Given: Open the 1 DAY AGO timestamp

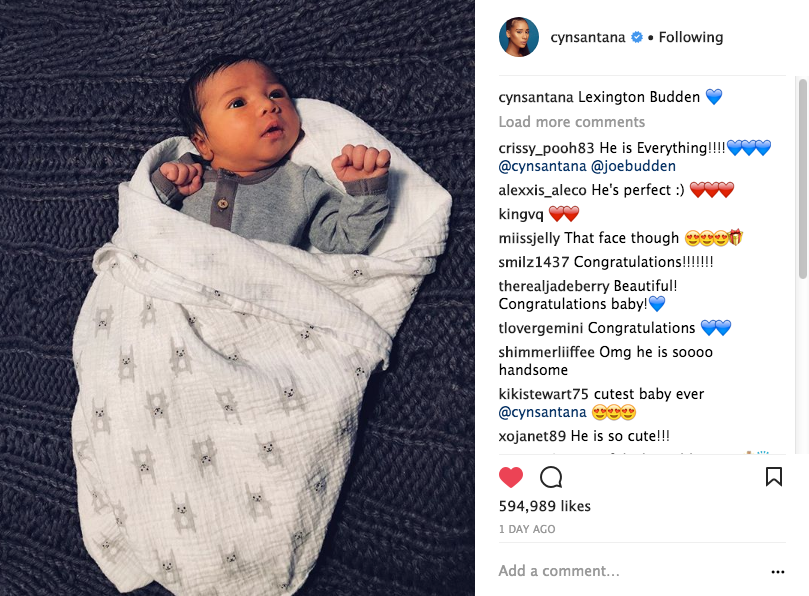Looking at the screenshot, I should (x=527, y=529).
